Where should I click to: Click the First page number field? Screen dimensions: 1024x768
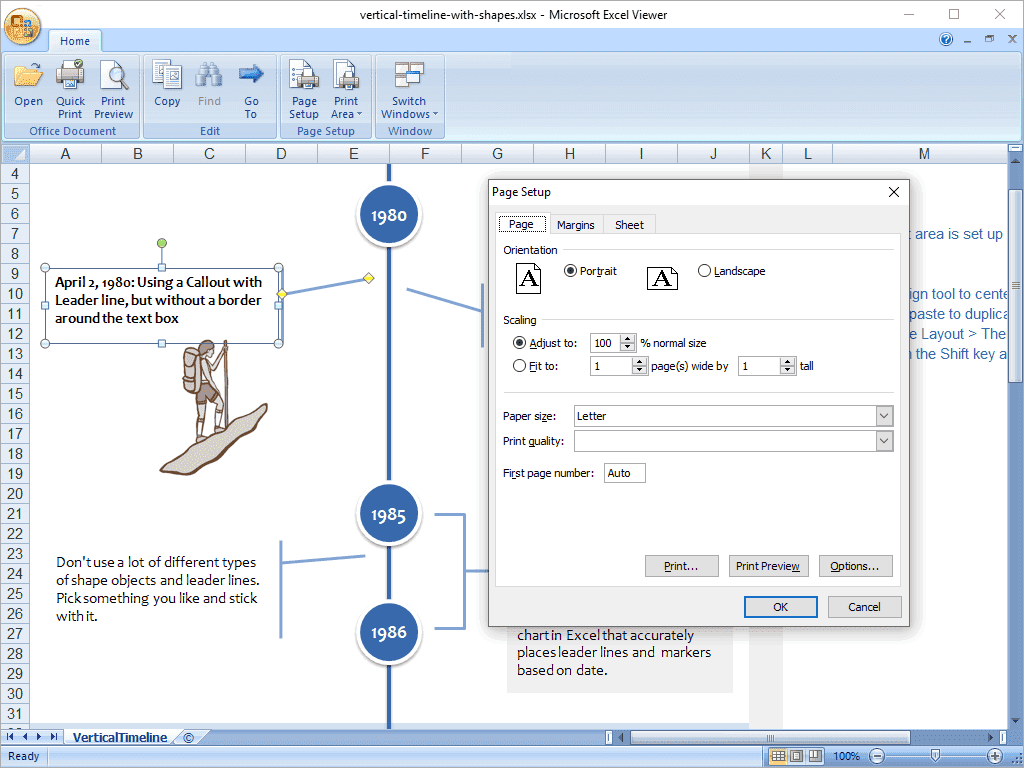625,473
